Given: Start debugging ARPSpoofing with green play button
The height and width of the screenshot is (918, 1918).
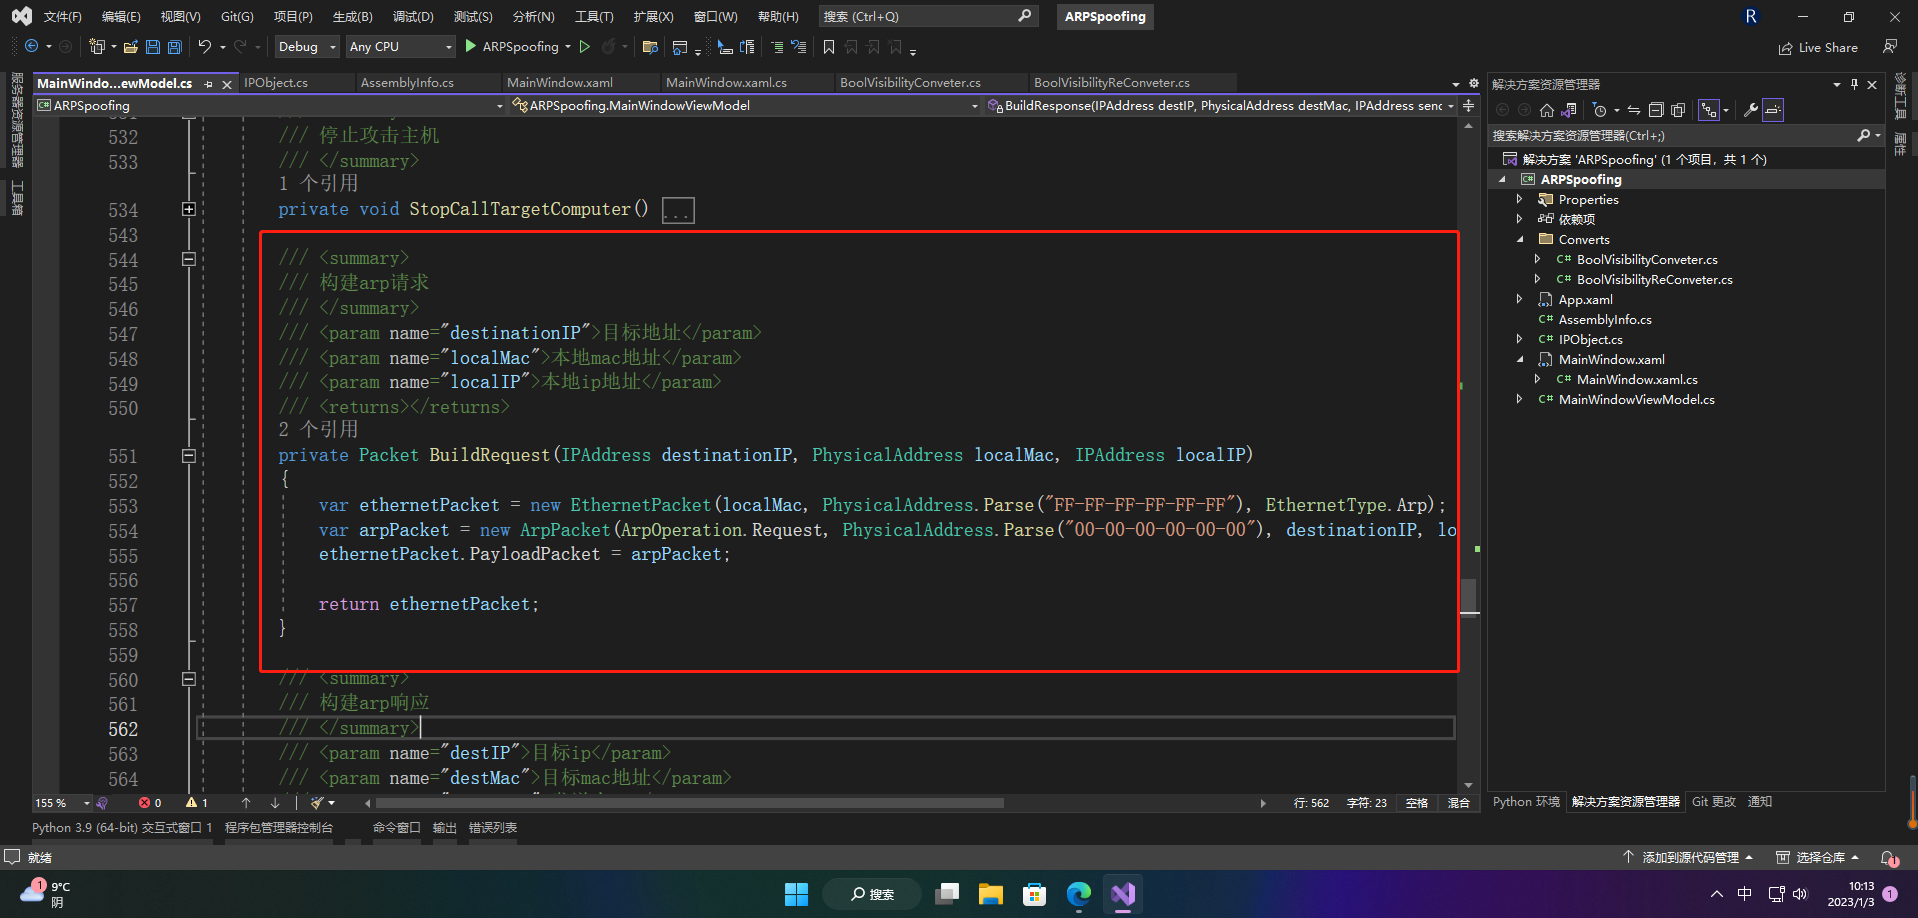Looking at the screenshot, I should [471, 47].
